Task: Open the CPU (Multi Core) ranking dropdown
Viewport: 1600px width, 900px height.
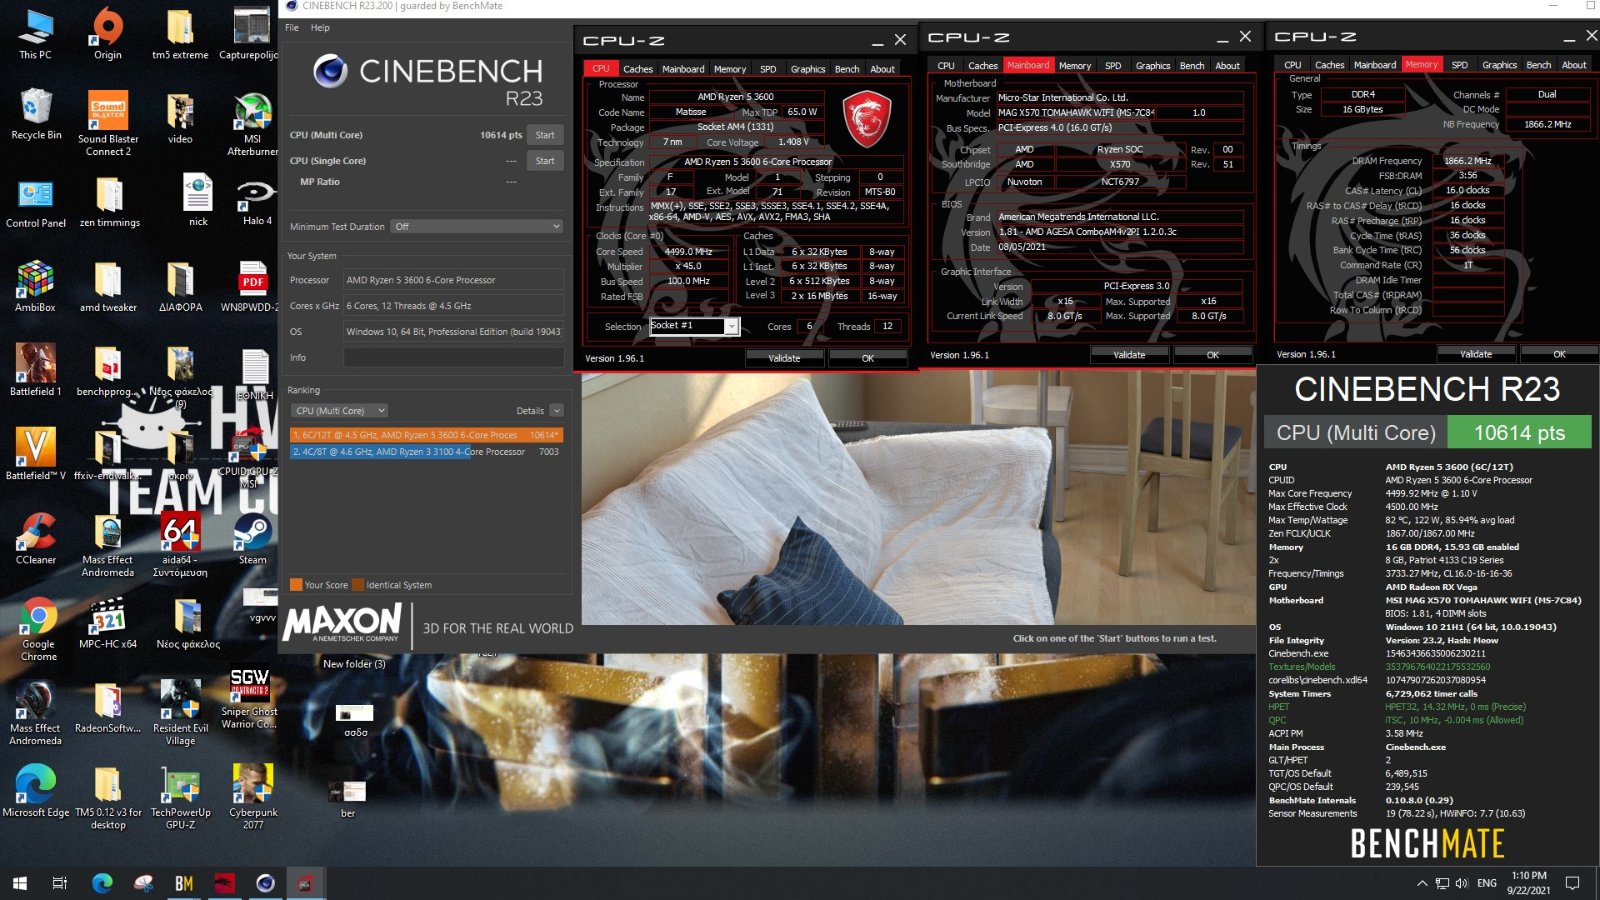Action: [340, 411]
